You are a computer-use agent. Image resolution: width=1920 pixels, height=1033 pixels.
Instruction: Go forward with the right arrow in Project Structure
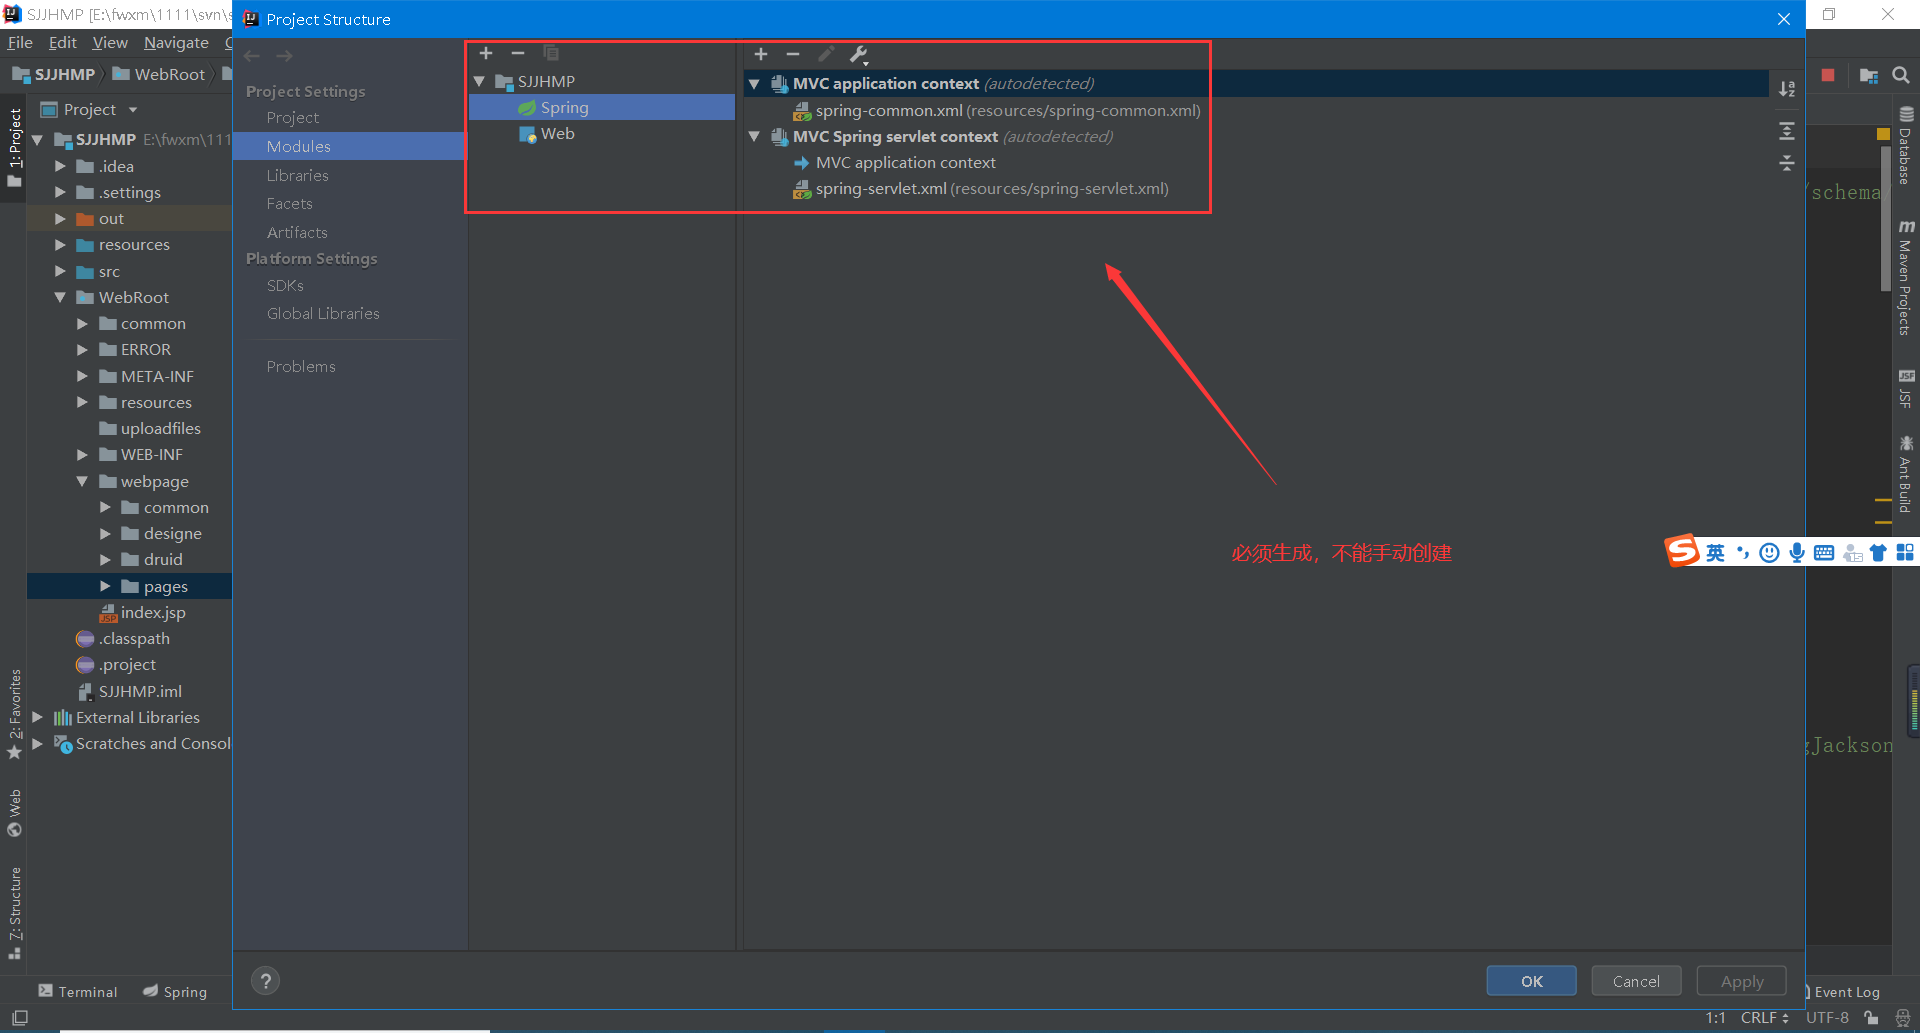(285, 56)
